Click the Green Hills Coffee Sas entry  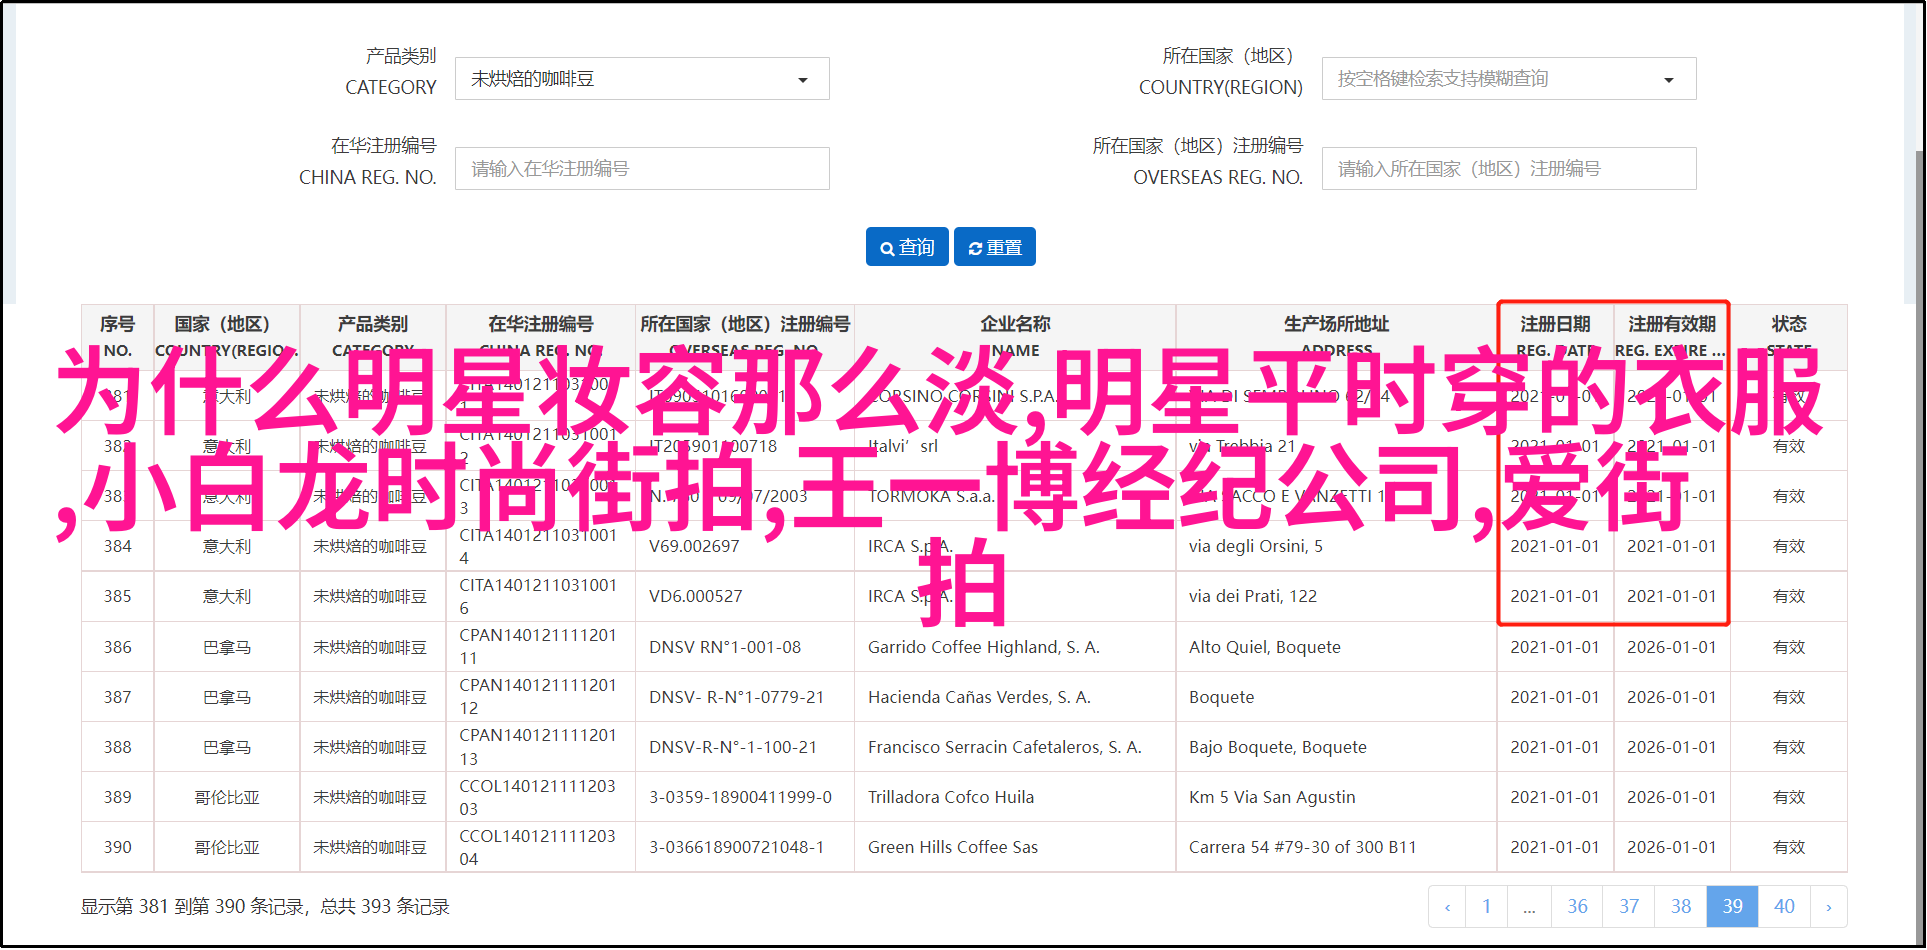tap(952, 847)
